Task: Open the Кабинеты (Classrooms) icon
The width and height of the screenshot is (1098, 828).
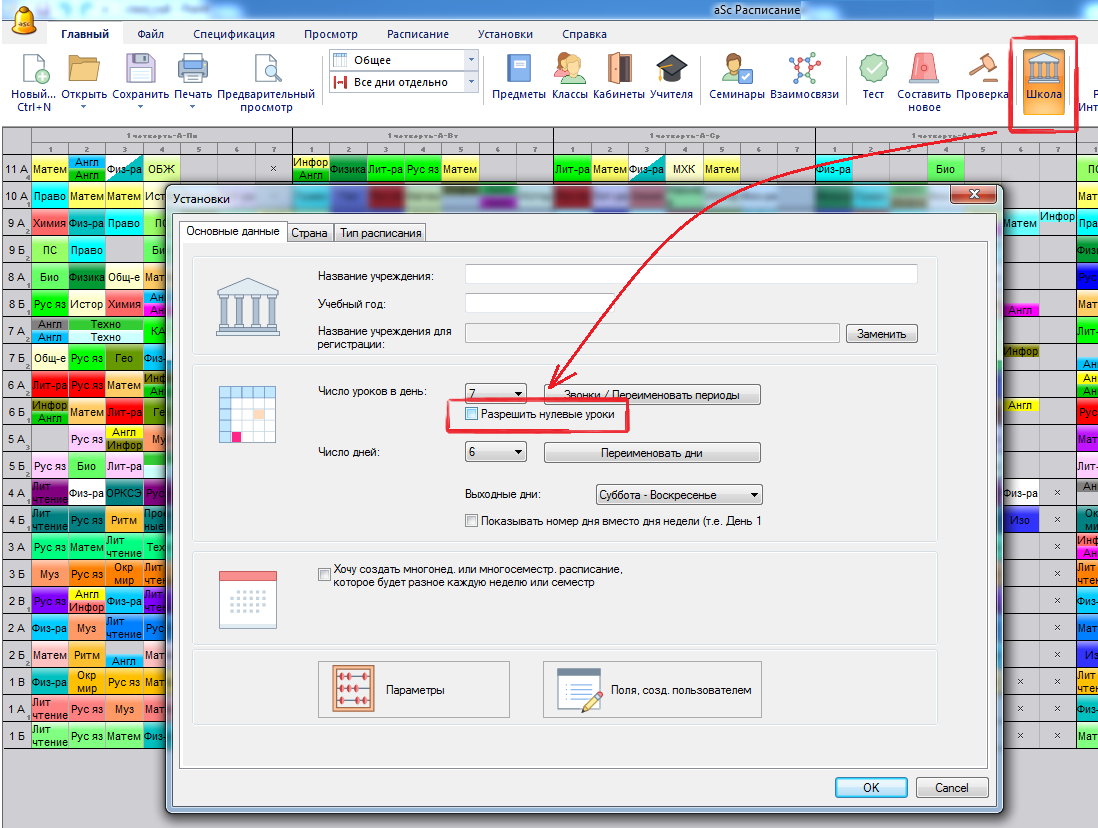Action: pyautogui.click(x=620, y=76)
